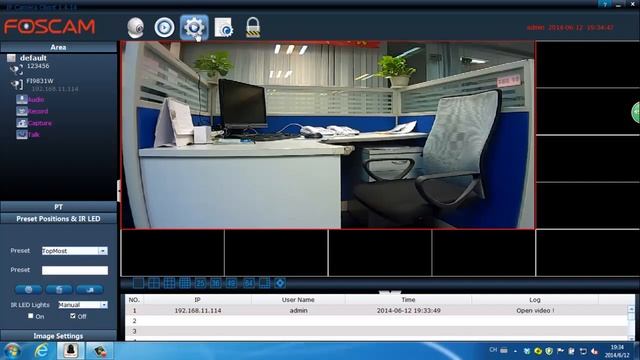Viewport: 640px width, 360px height.
Task: Click the Audio icon under FI9831W
Action: click(22, 99)
